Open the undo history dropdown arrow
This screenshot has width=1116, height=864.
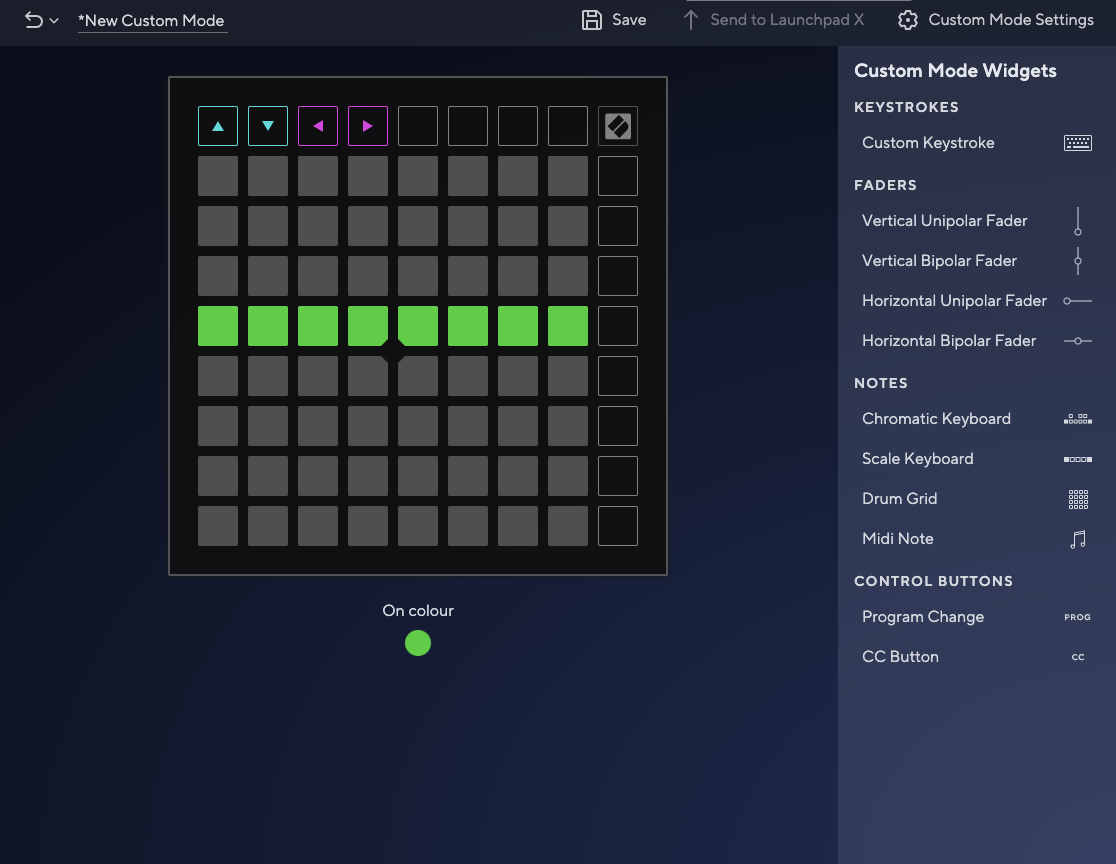click(x=54, y=21)
